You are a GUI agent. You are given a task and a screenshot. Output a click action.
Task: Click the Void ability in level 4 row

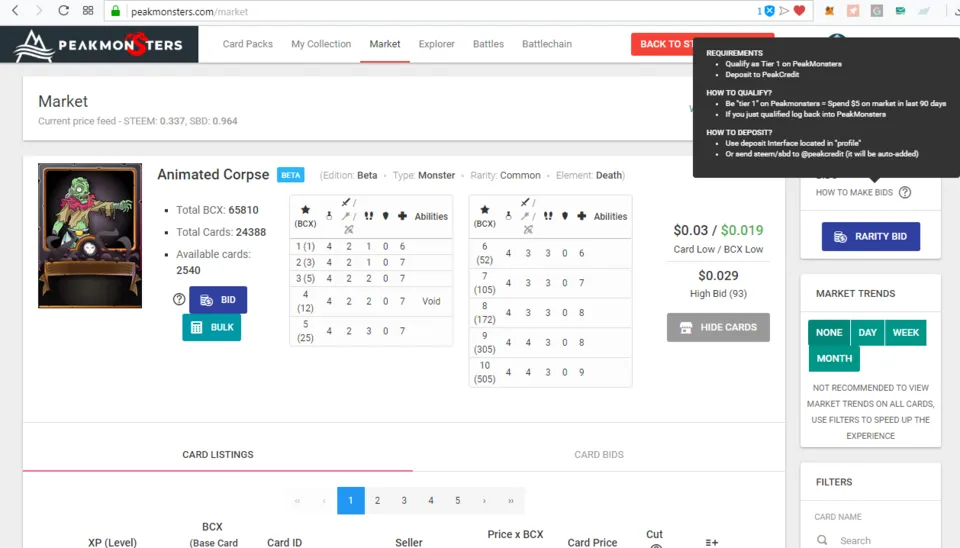point(431,301)
